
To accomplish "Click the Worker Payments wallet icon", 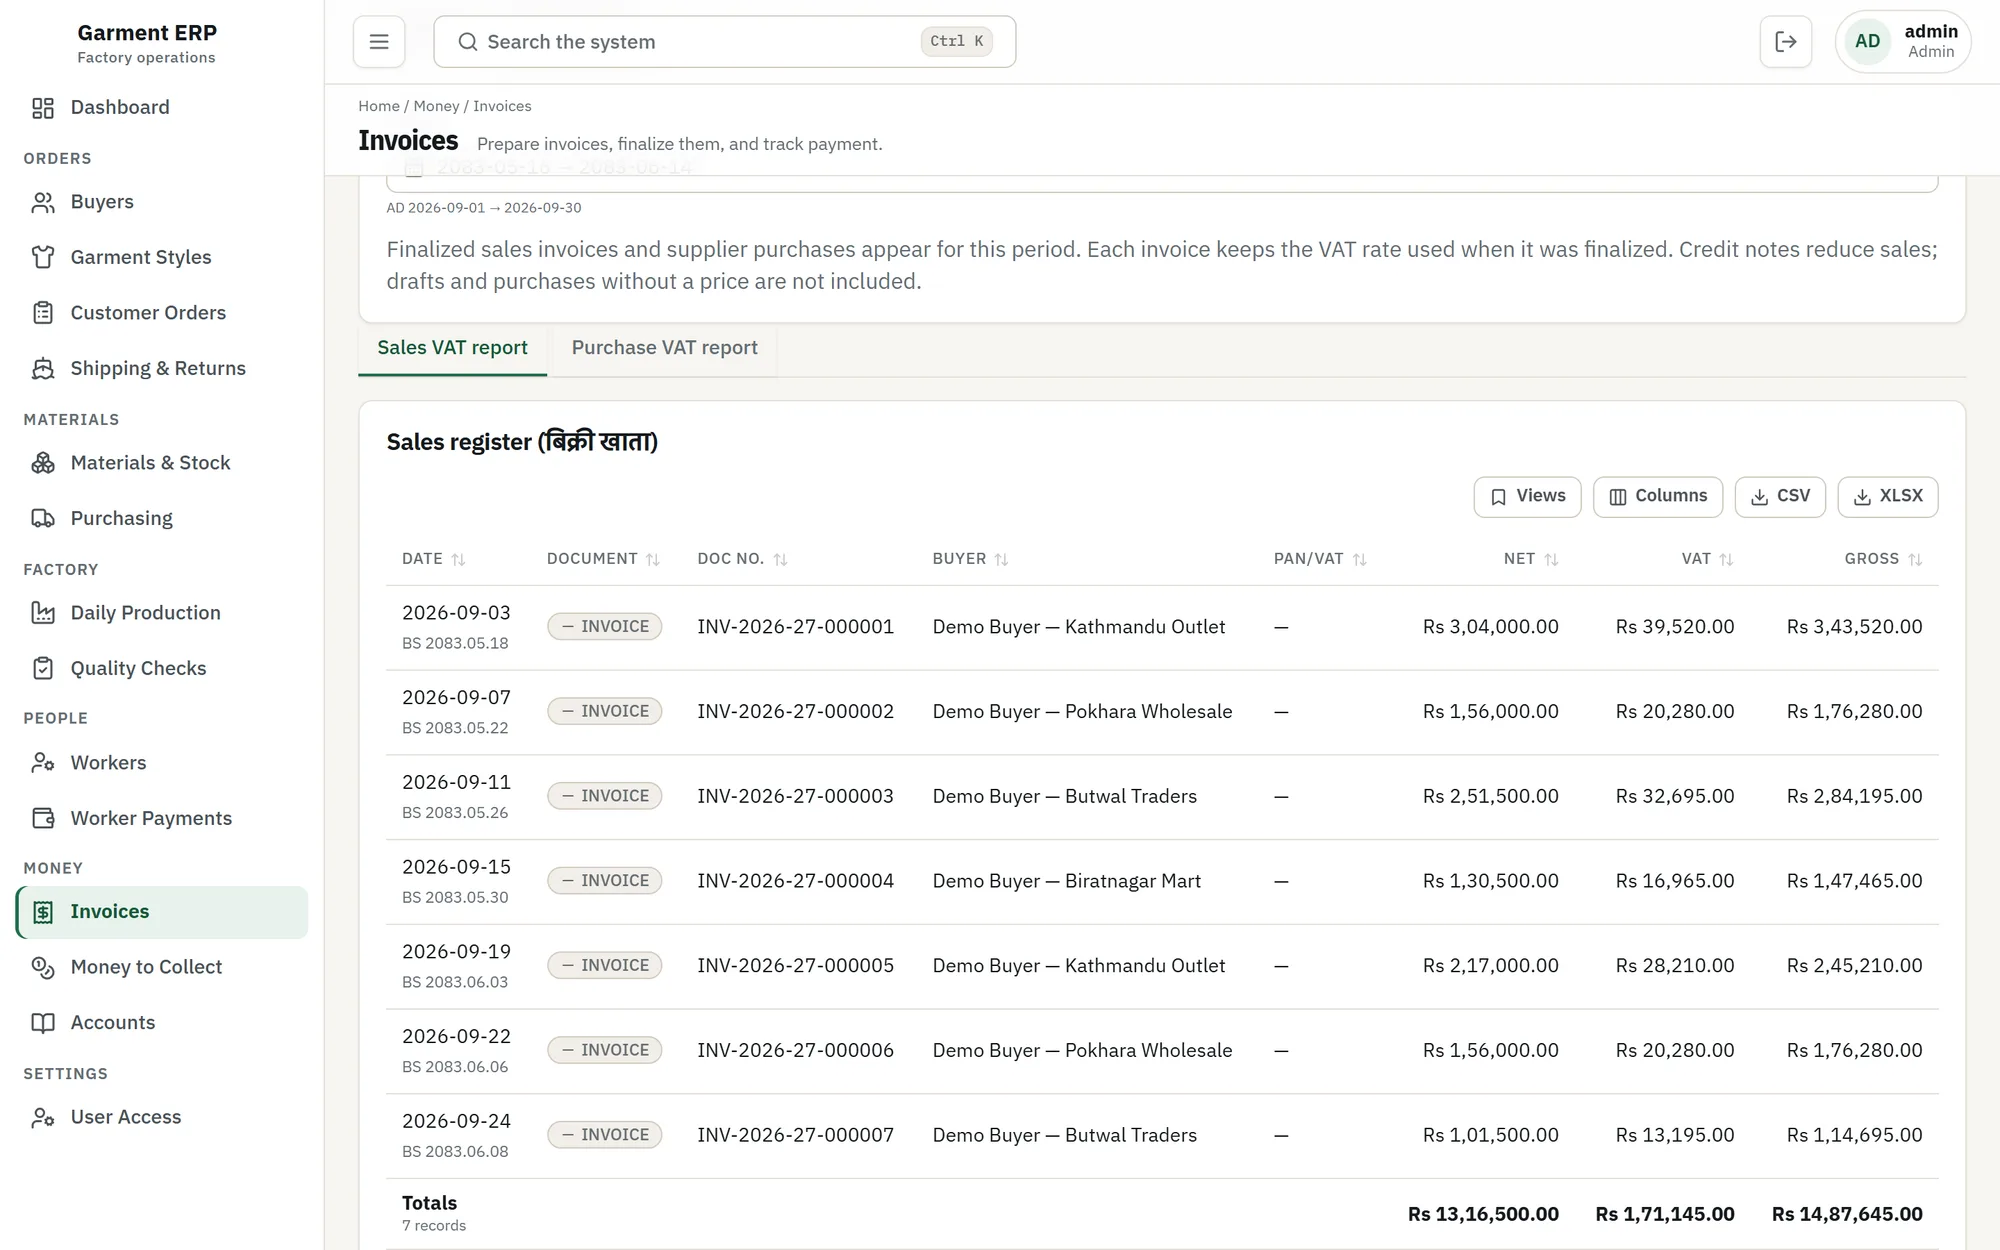I will [x=43, y=819].
